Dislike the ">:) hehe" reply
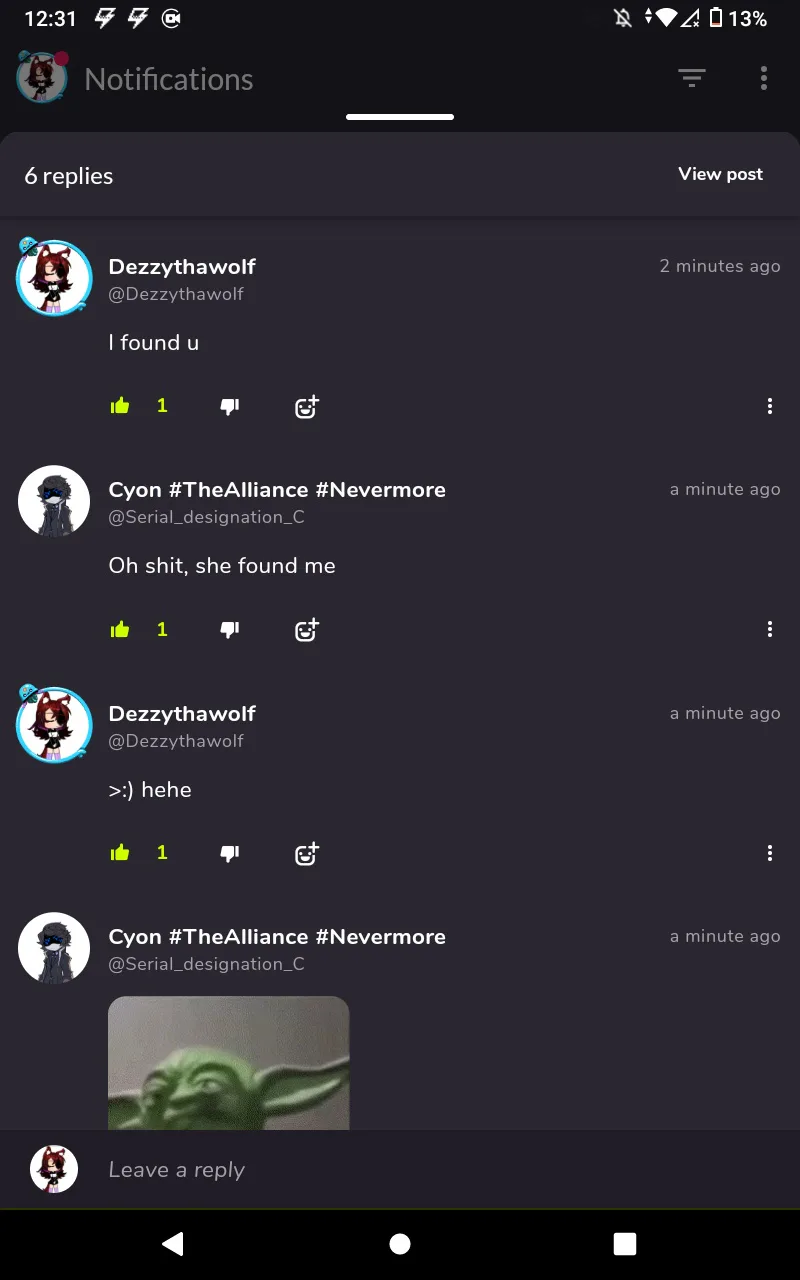This screenshot has width=800, height=1280. coord(229,853)
